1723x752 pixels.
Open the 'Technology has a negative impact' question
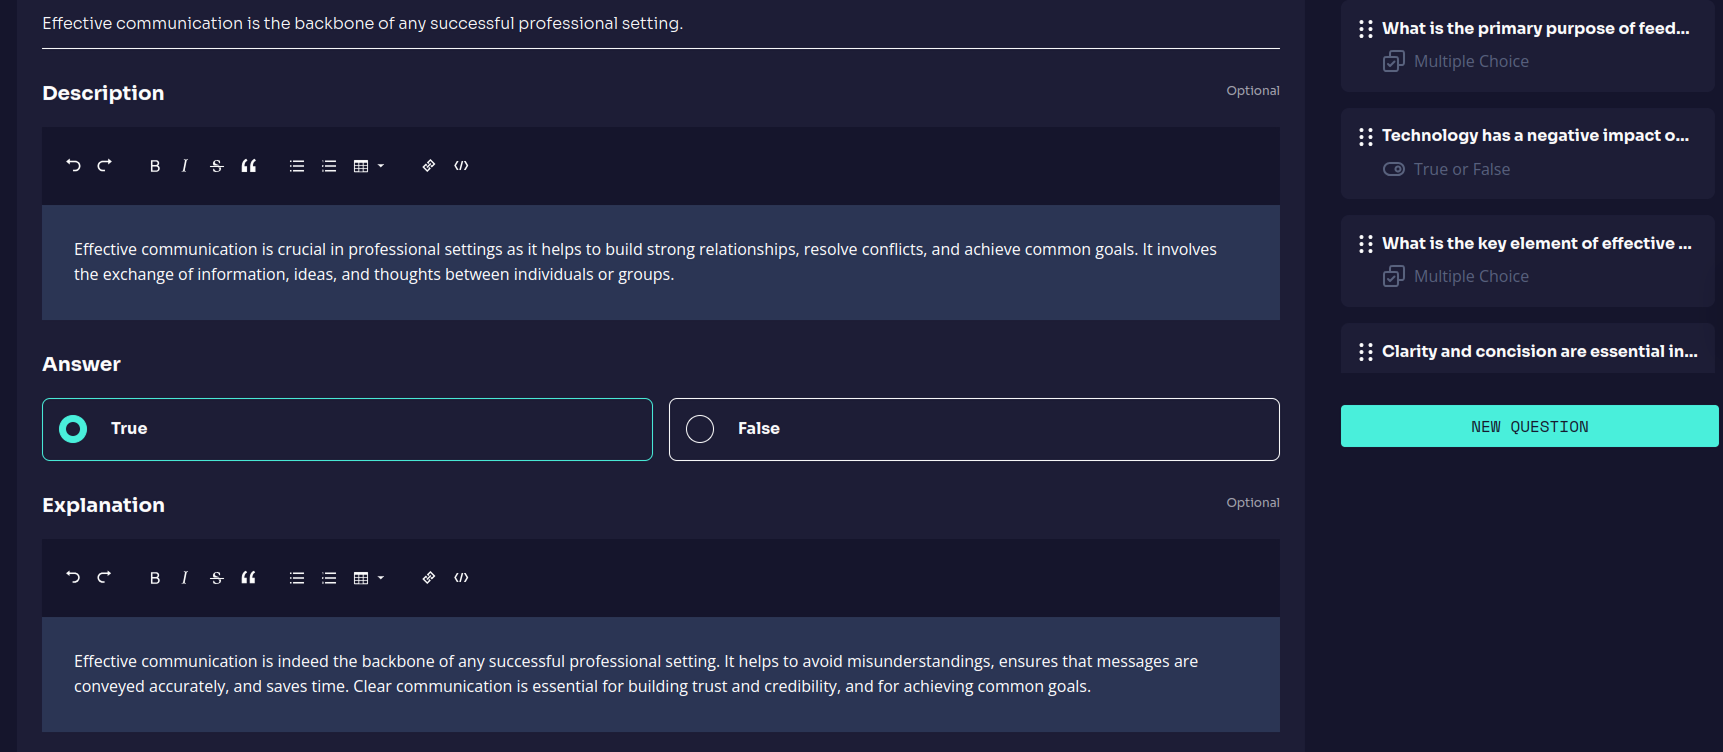point(1534,136)
